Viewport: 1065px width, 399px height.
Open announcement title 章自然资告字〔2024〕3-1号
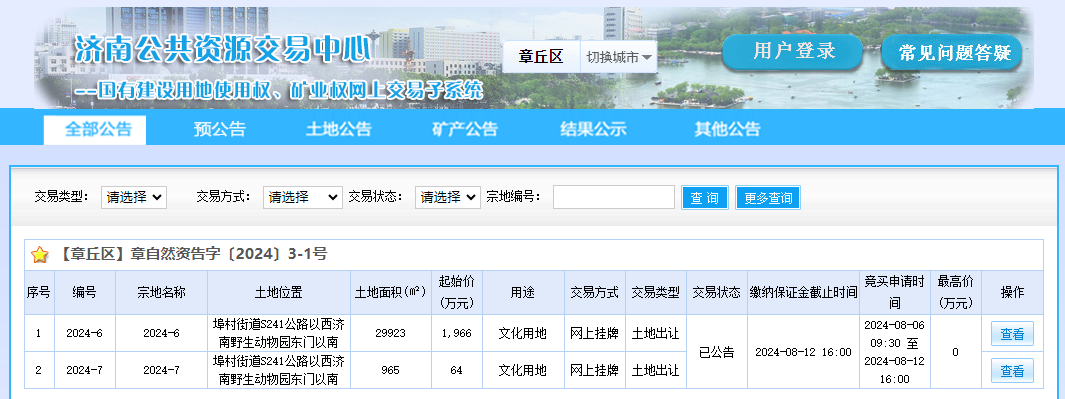point(192,255)
